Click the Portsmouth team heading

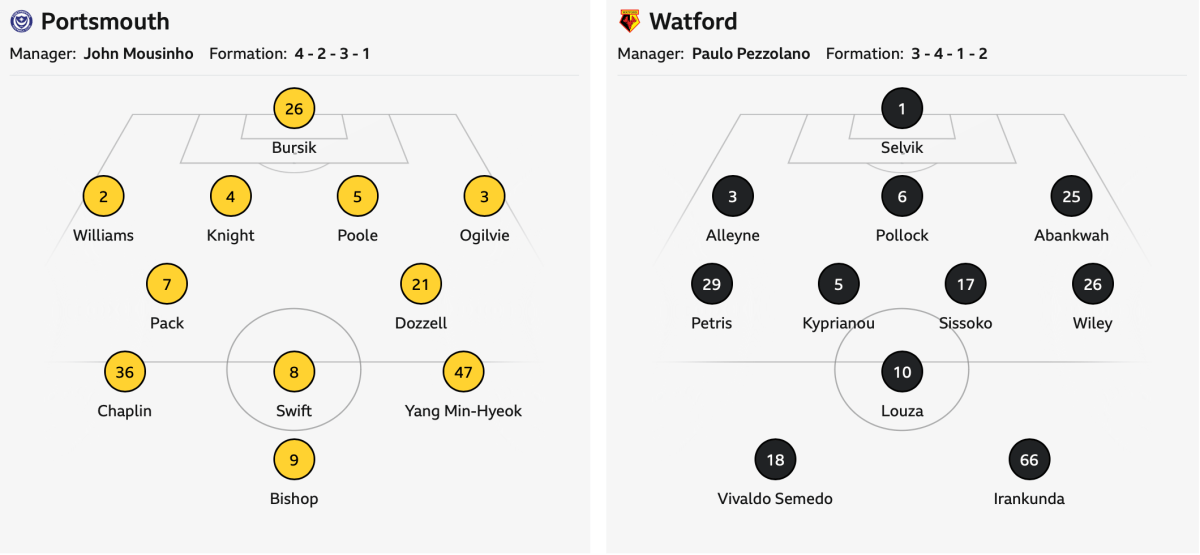(x=105, y=21)
